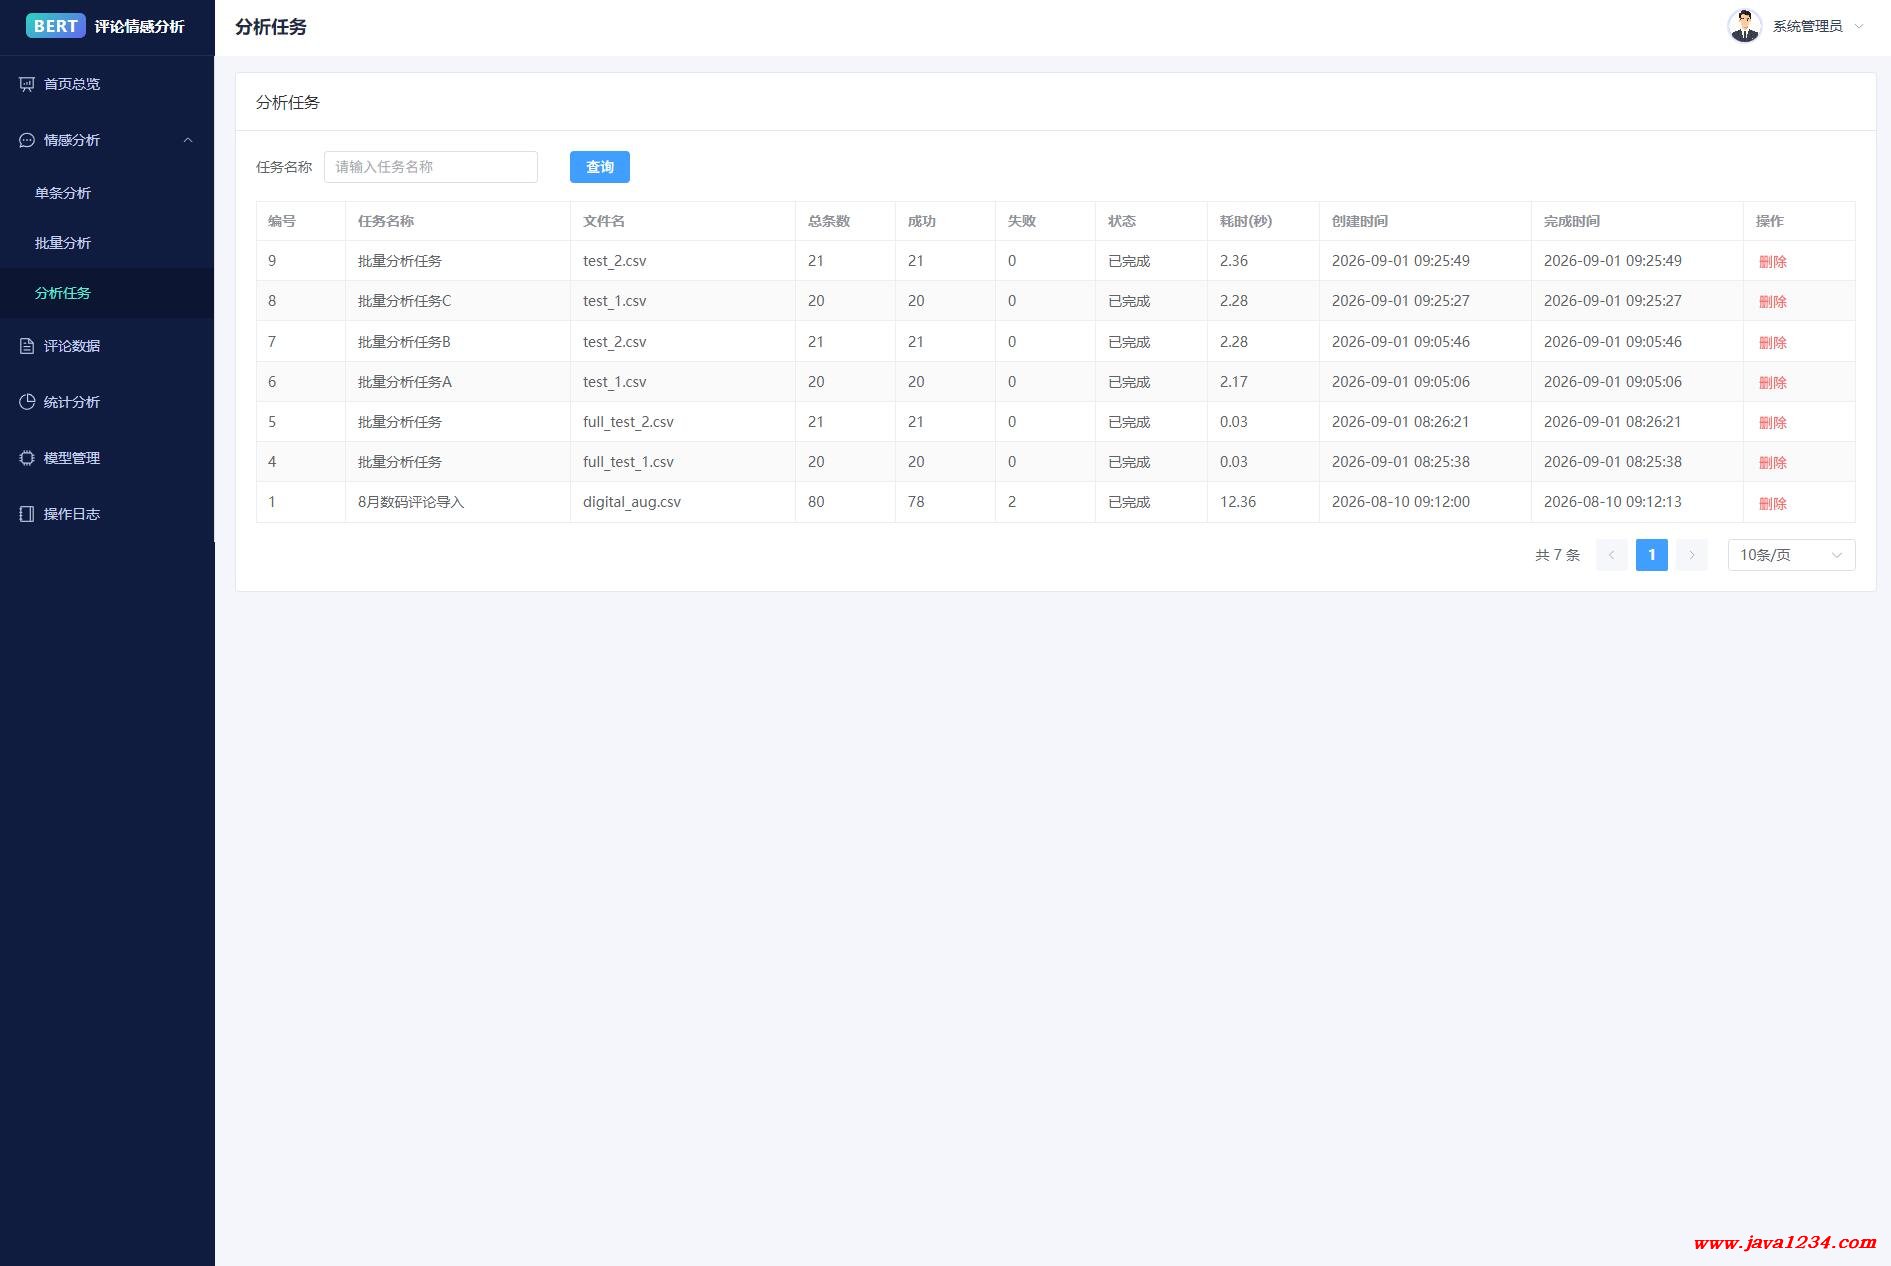Click the 操作日志 notebook icon
1891x1266 pixels.
(27, 514)
